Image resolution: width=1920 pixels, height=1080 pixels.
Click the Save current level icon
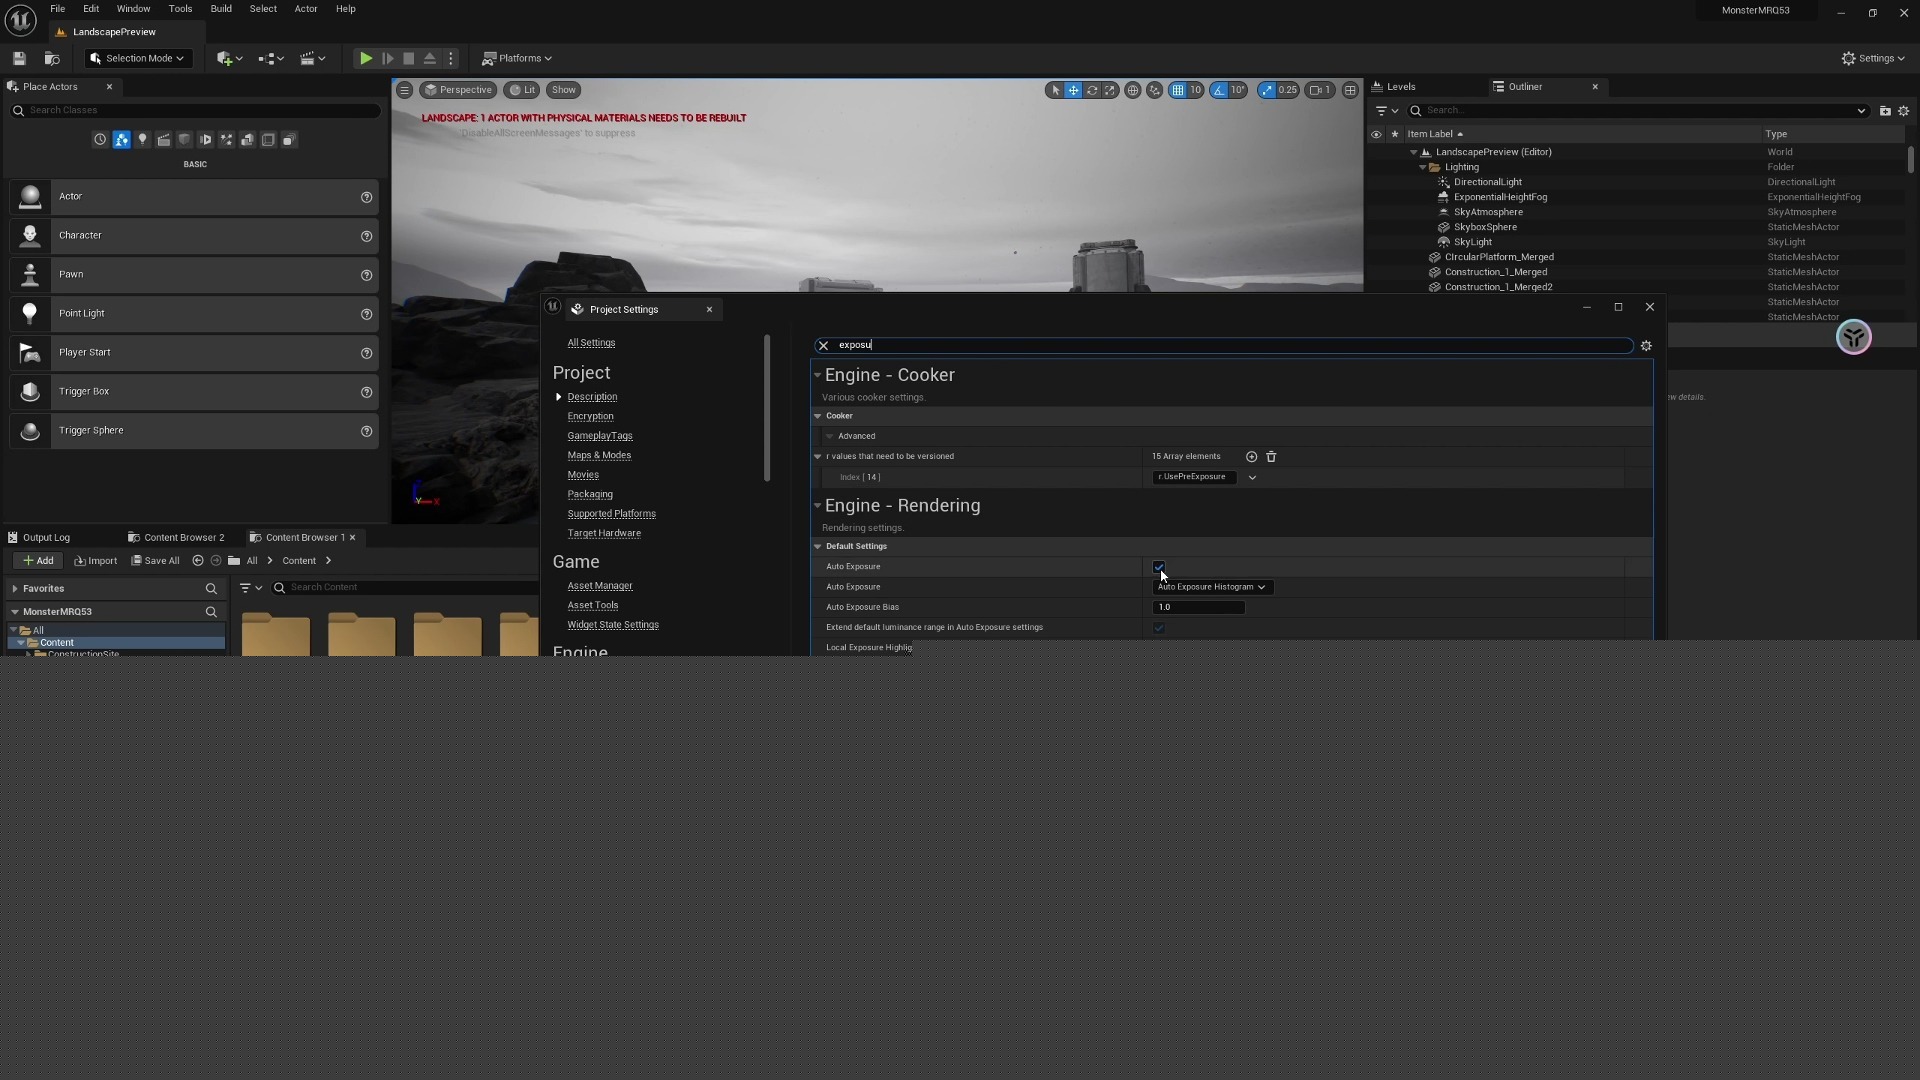19,59
